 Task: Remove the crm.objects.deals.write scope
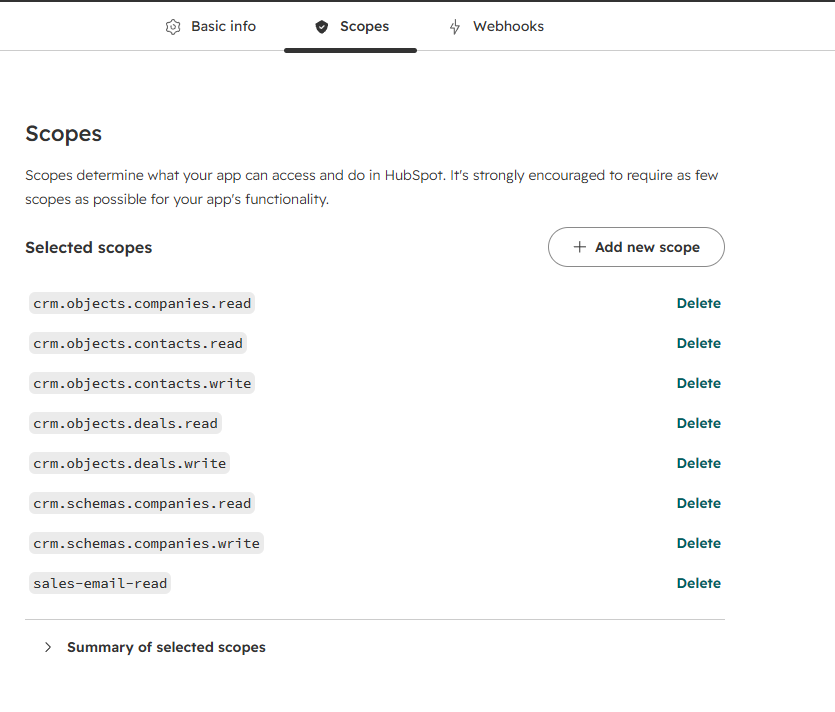pos(699,463)
